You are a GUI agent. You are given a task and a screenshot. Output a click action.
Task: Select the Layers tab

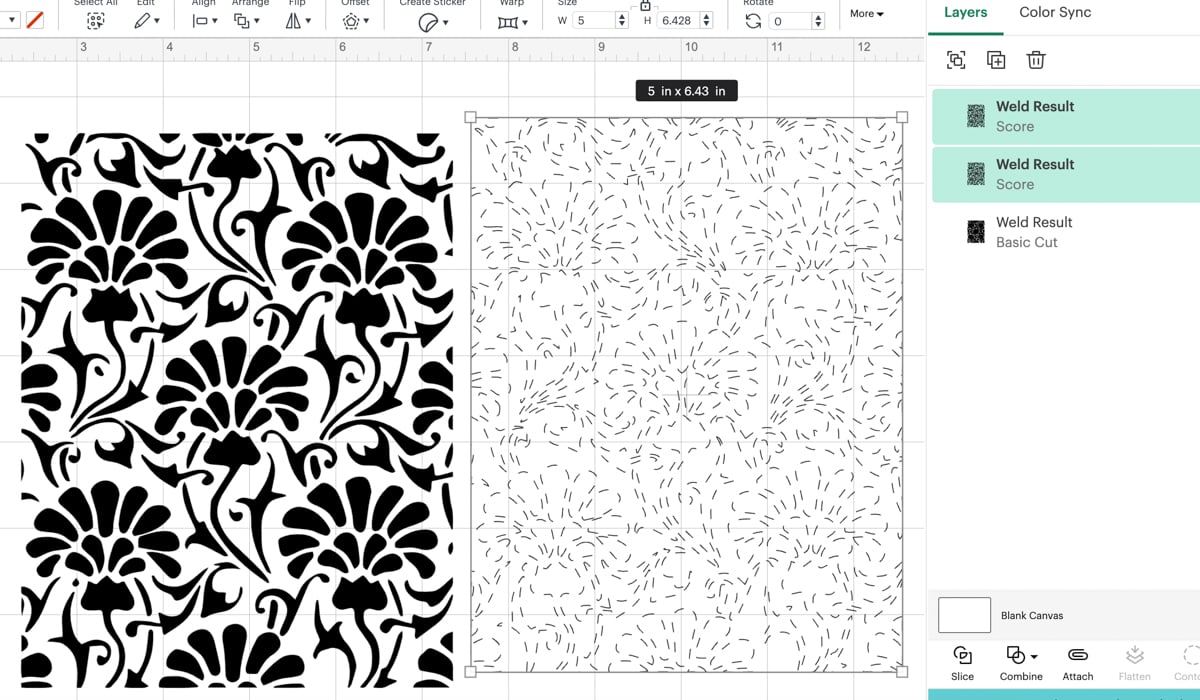[964, 12]
